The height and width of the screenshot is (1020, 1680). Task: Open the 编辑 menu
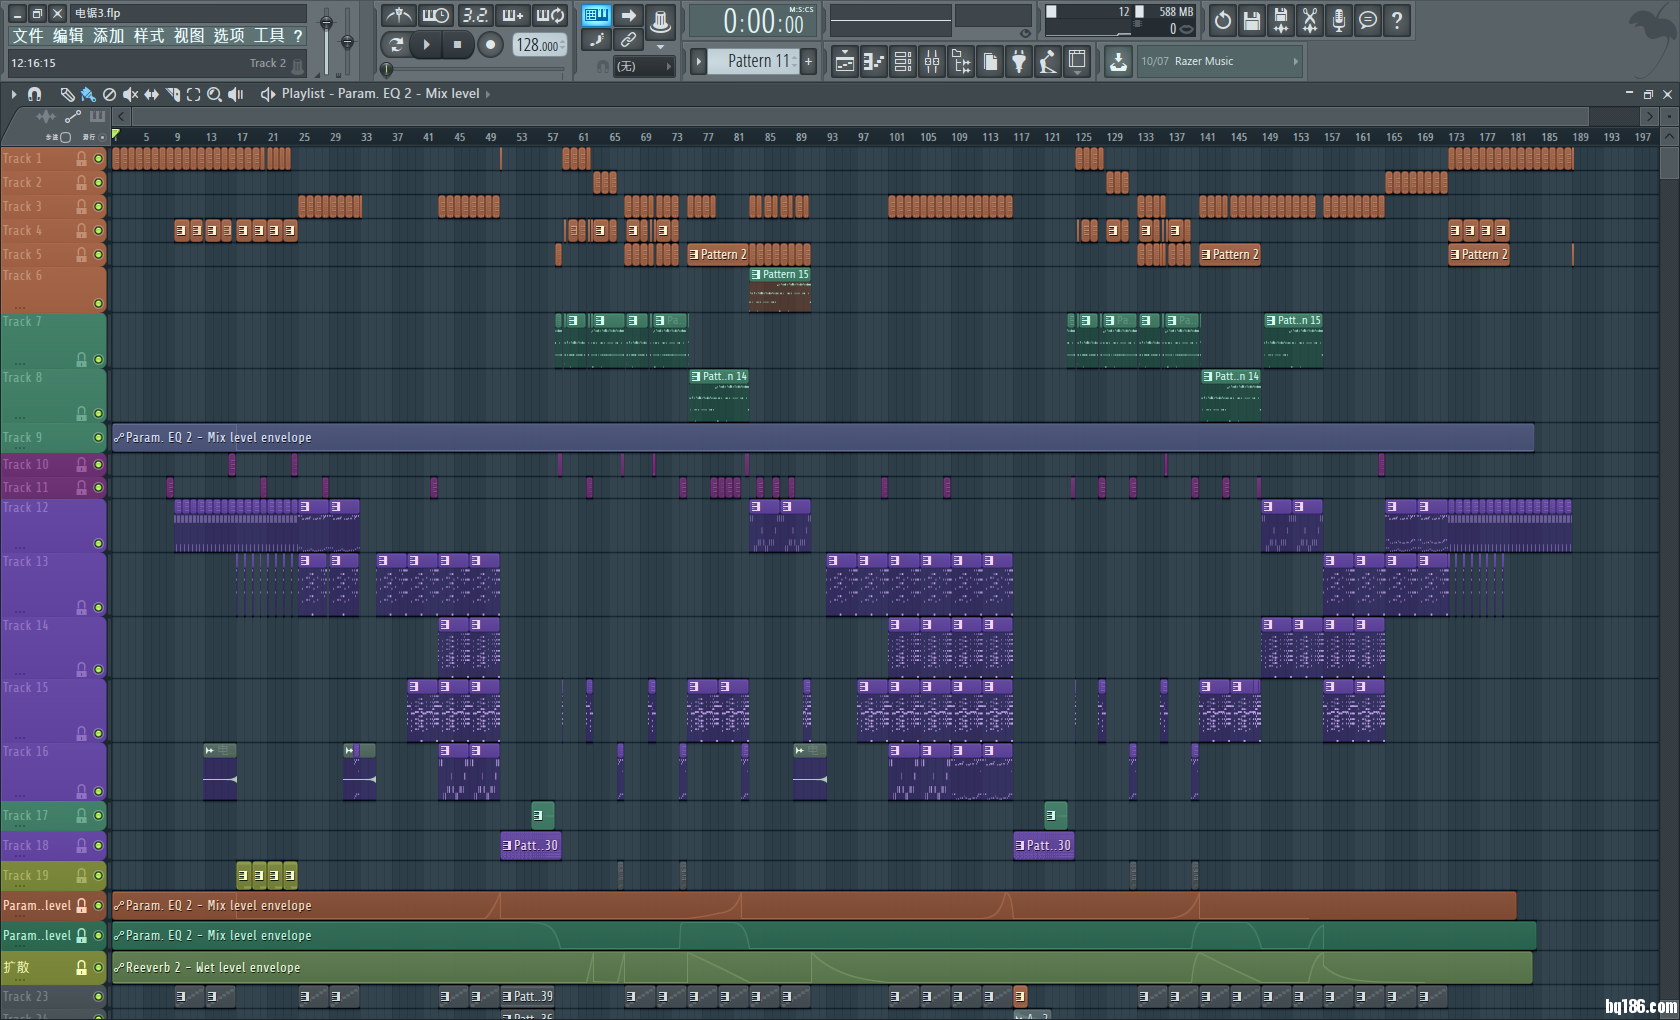tap(68, 36)
